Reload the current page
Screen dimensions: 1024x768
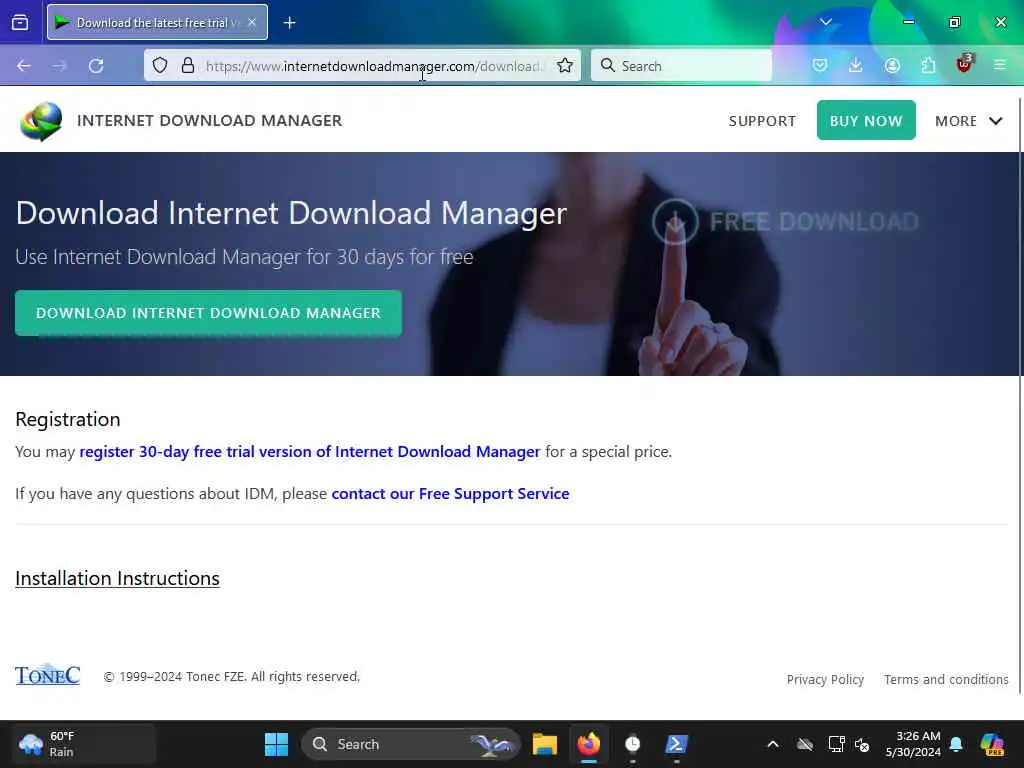(x=96, y=66)
